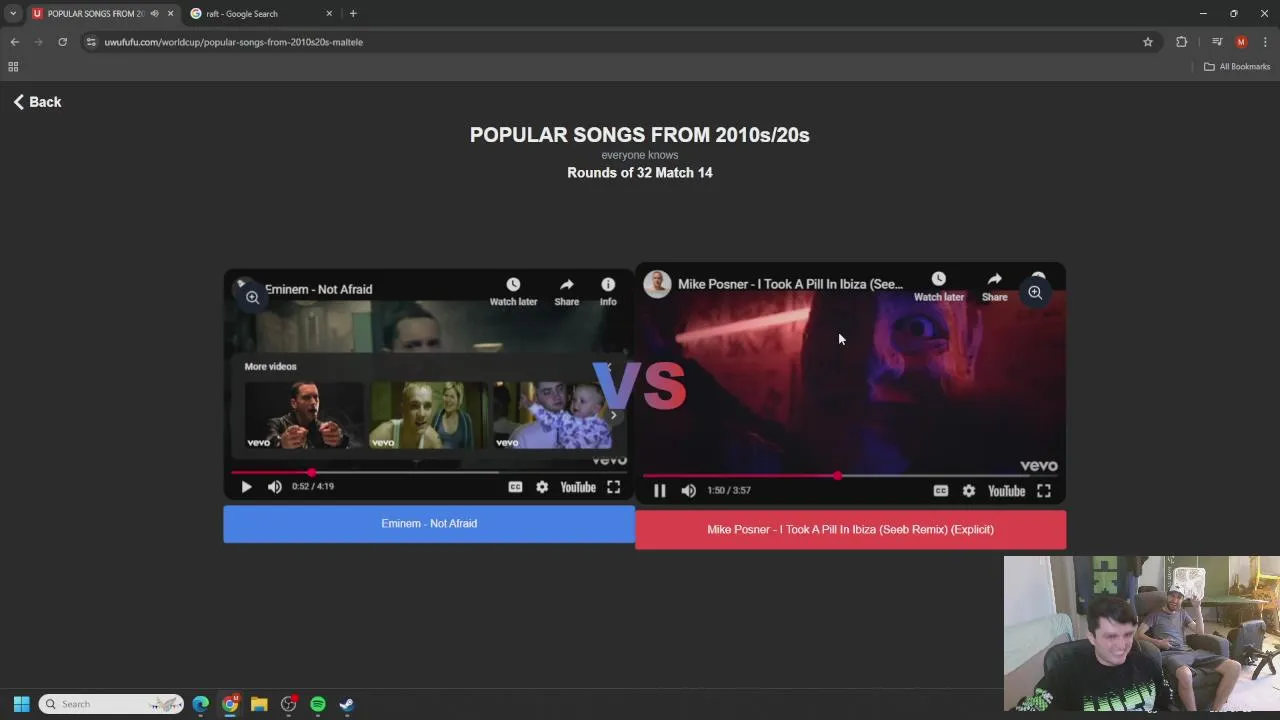Open the browser extensions menu
1280x720 pixels.
[1182, 42]
